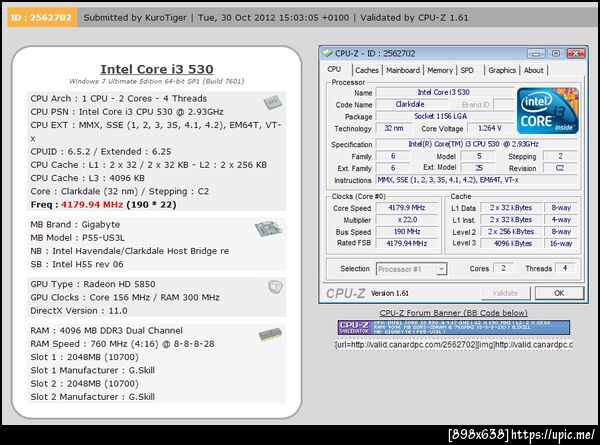Click the Core Speed value 4179.9 MHz
Image resolution: width=600 pixels, height=445 pixels.
click(x=407, y=208)
